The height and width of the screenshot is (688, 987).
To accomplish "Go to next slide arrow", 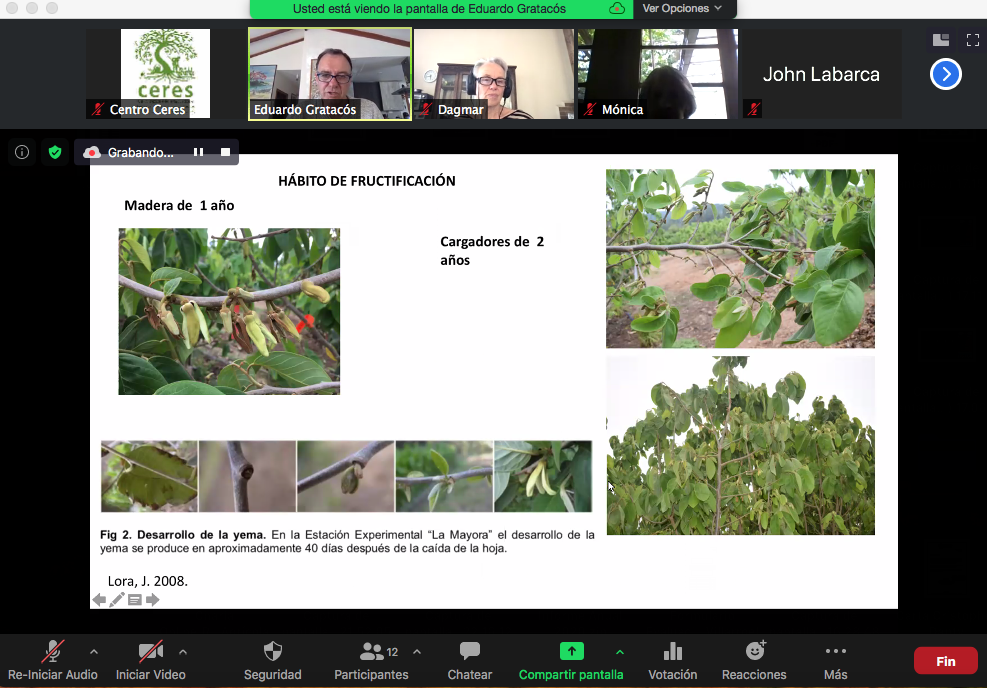I will (152, 600).
